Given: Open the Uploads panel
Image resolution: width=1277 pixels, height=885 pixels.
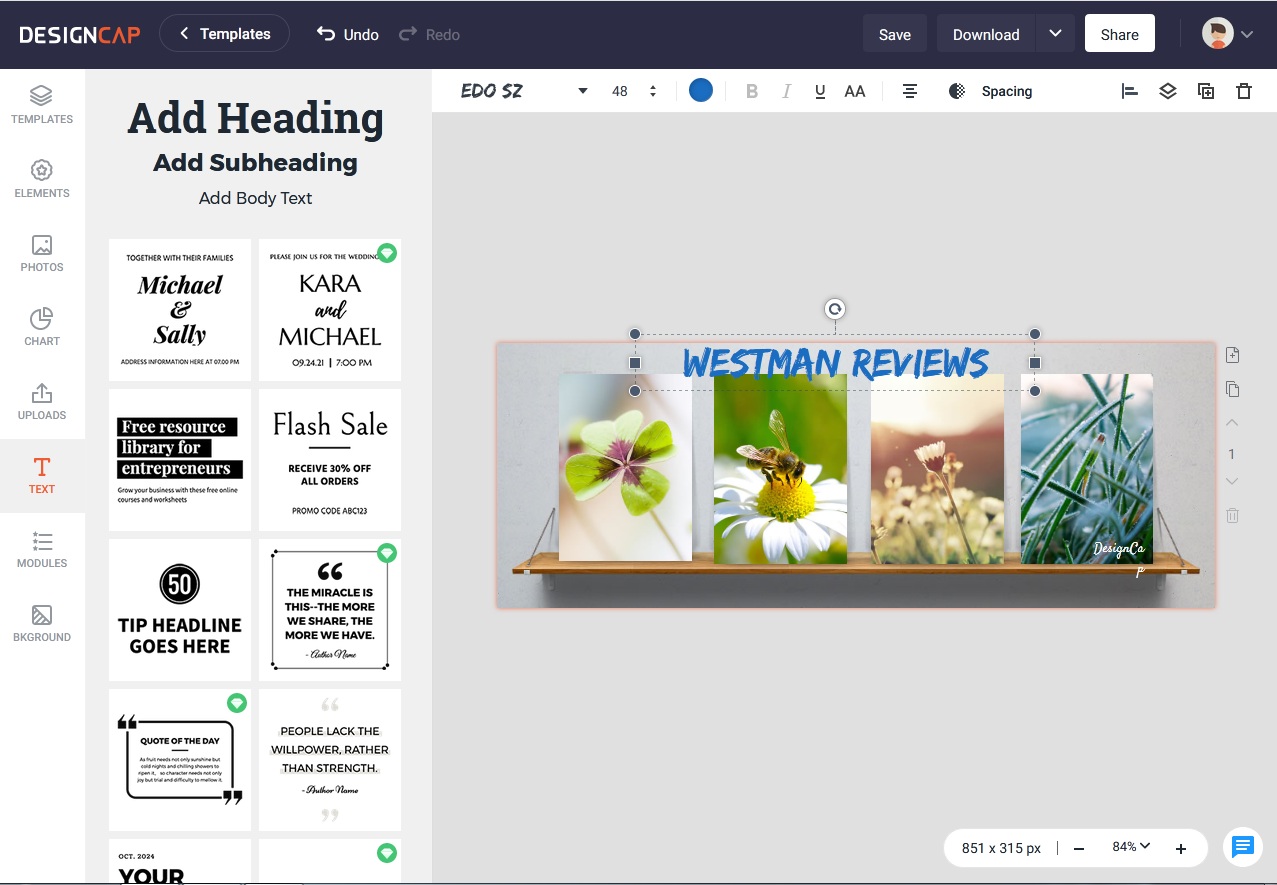Looking at the screenshot, I should click(41, 401).
